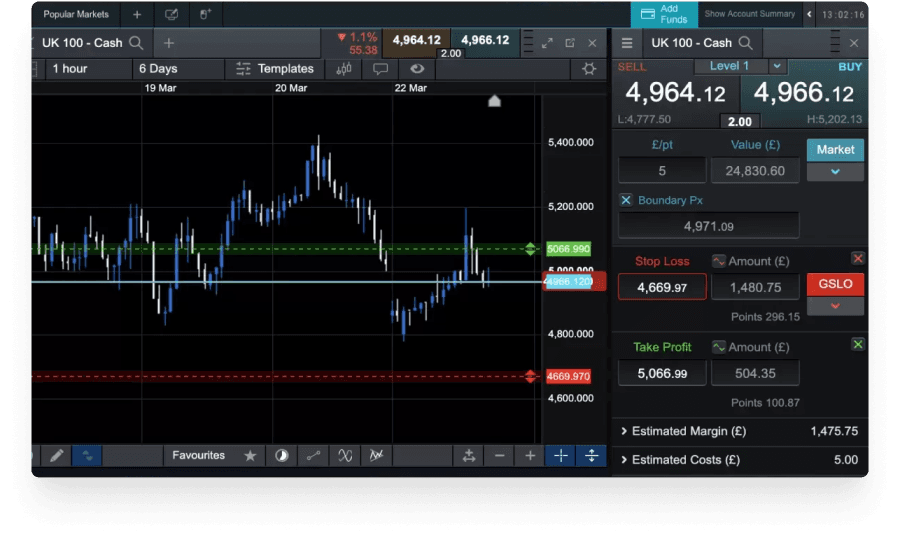Image resolution: width=900 pixels, height=539 pixels.
Task: Click the Favourites star icon
Action: (x=251, y=456)
